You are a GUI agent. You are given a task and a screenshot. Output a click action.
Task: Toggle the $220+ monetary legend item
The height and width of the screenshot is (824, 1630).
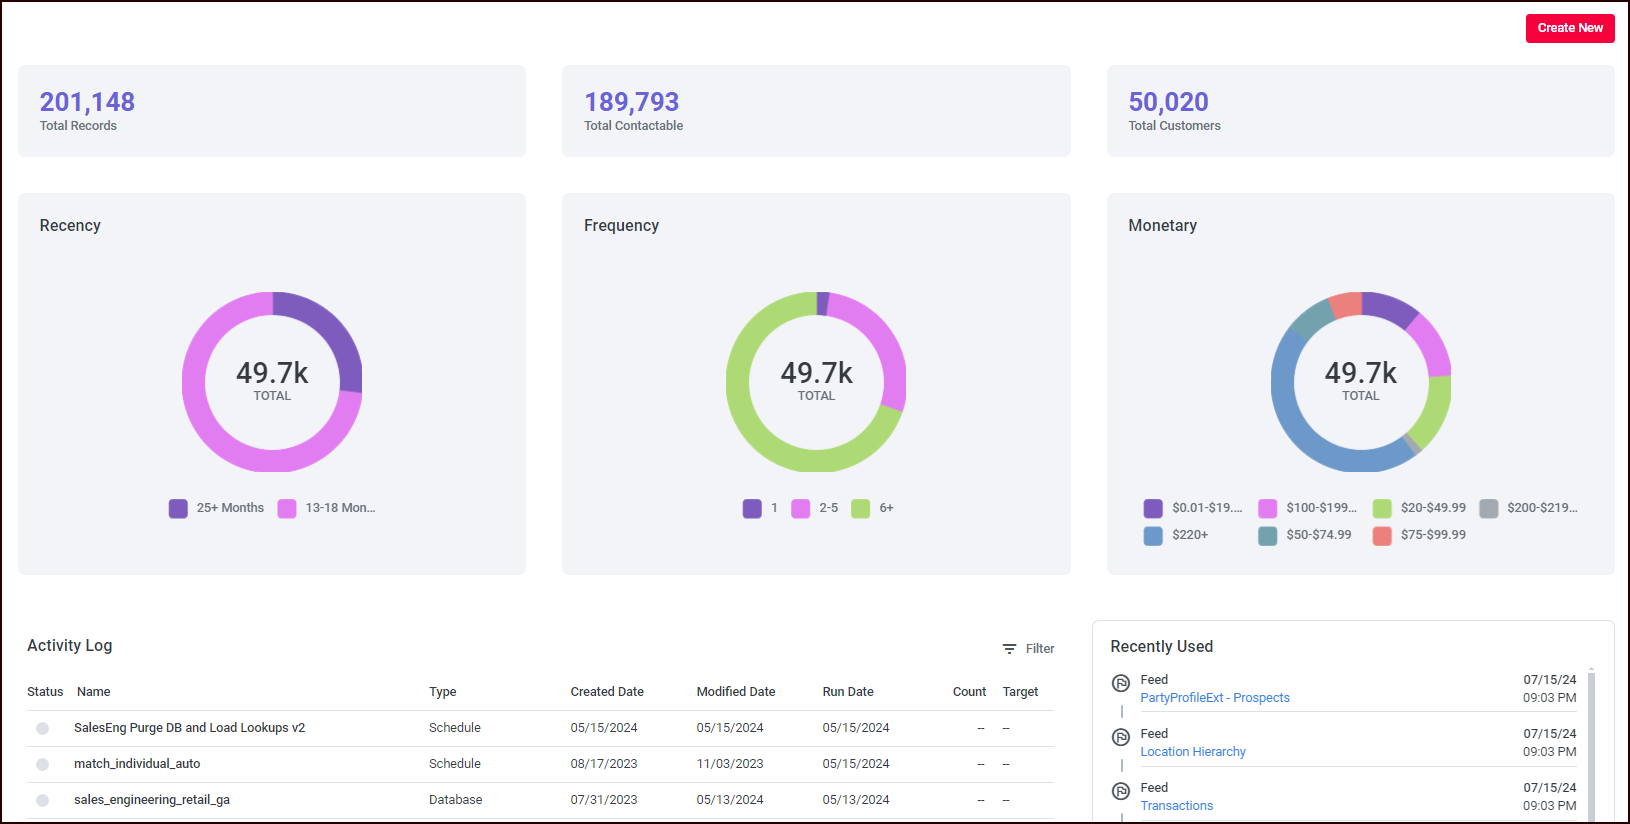point(1189,535)
